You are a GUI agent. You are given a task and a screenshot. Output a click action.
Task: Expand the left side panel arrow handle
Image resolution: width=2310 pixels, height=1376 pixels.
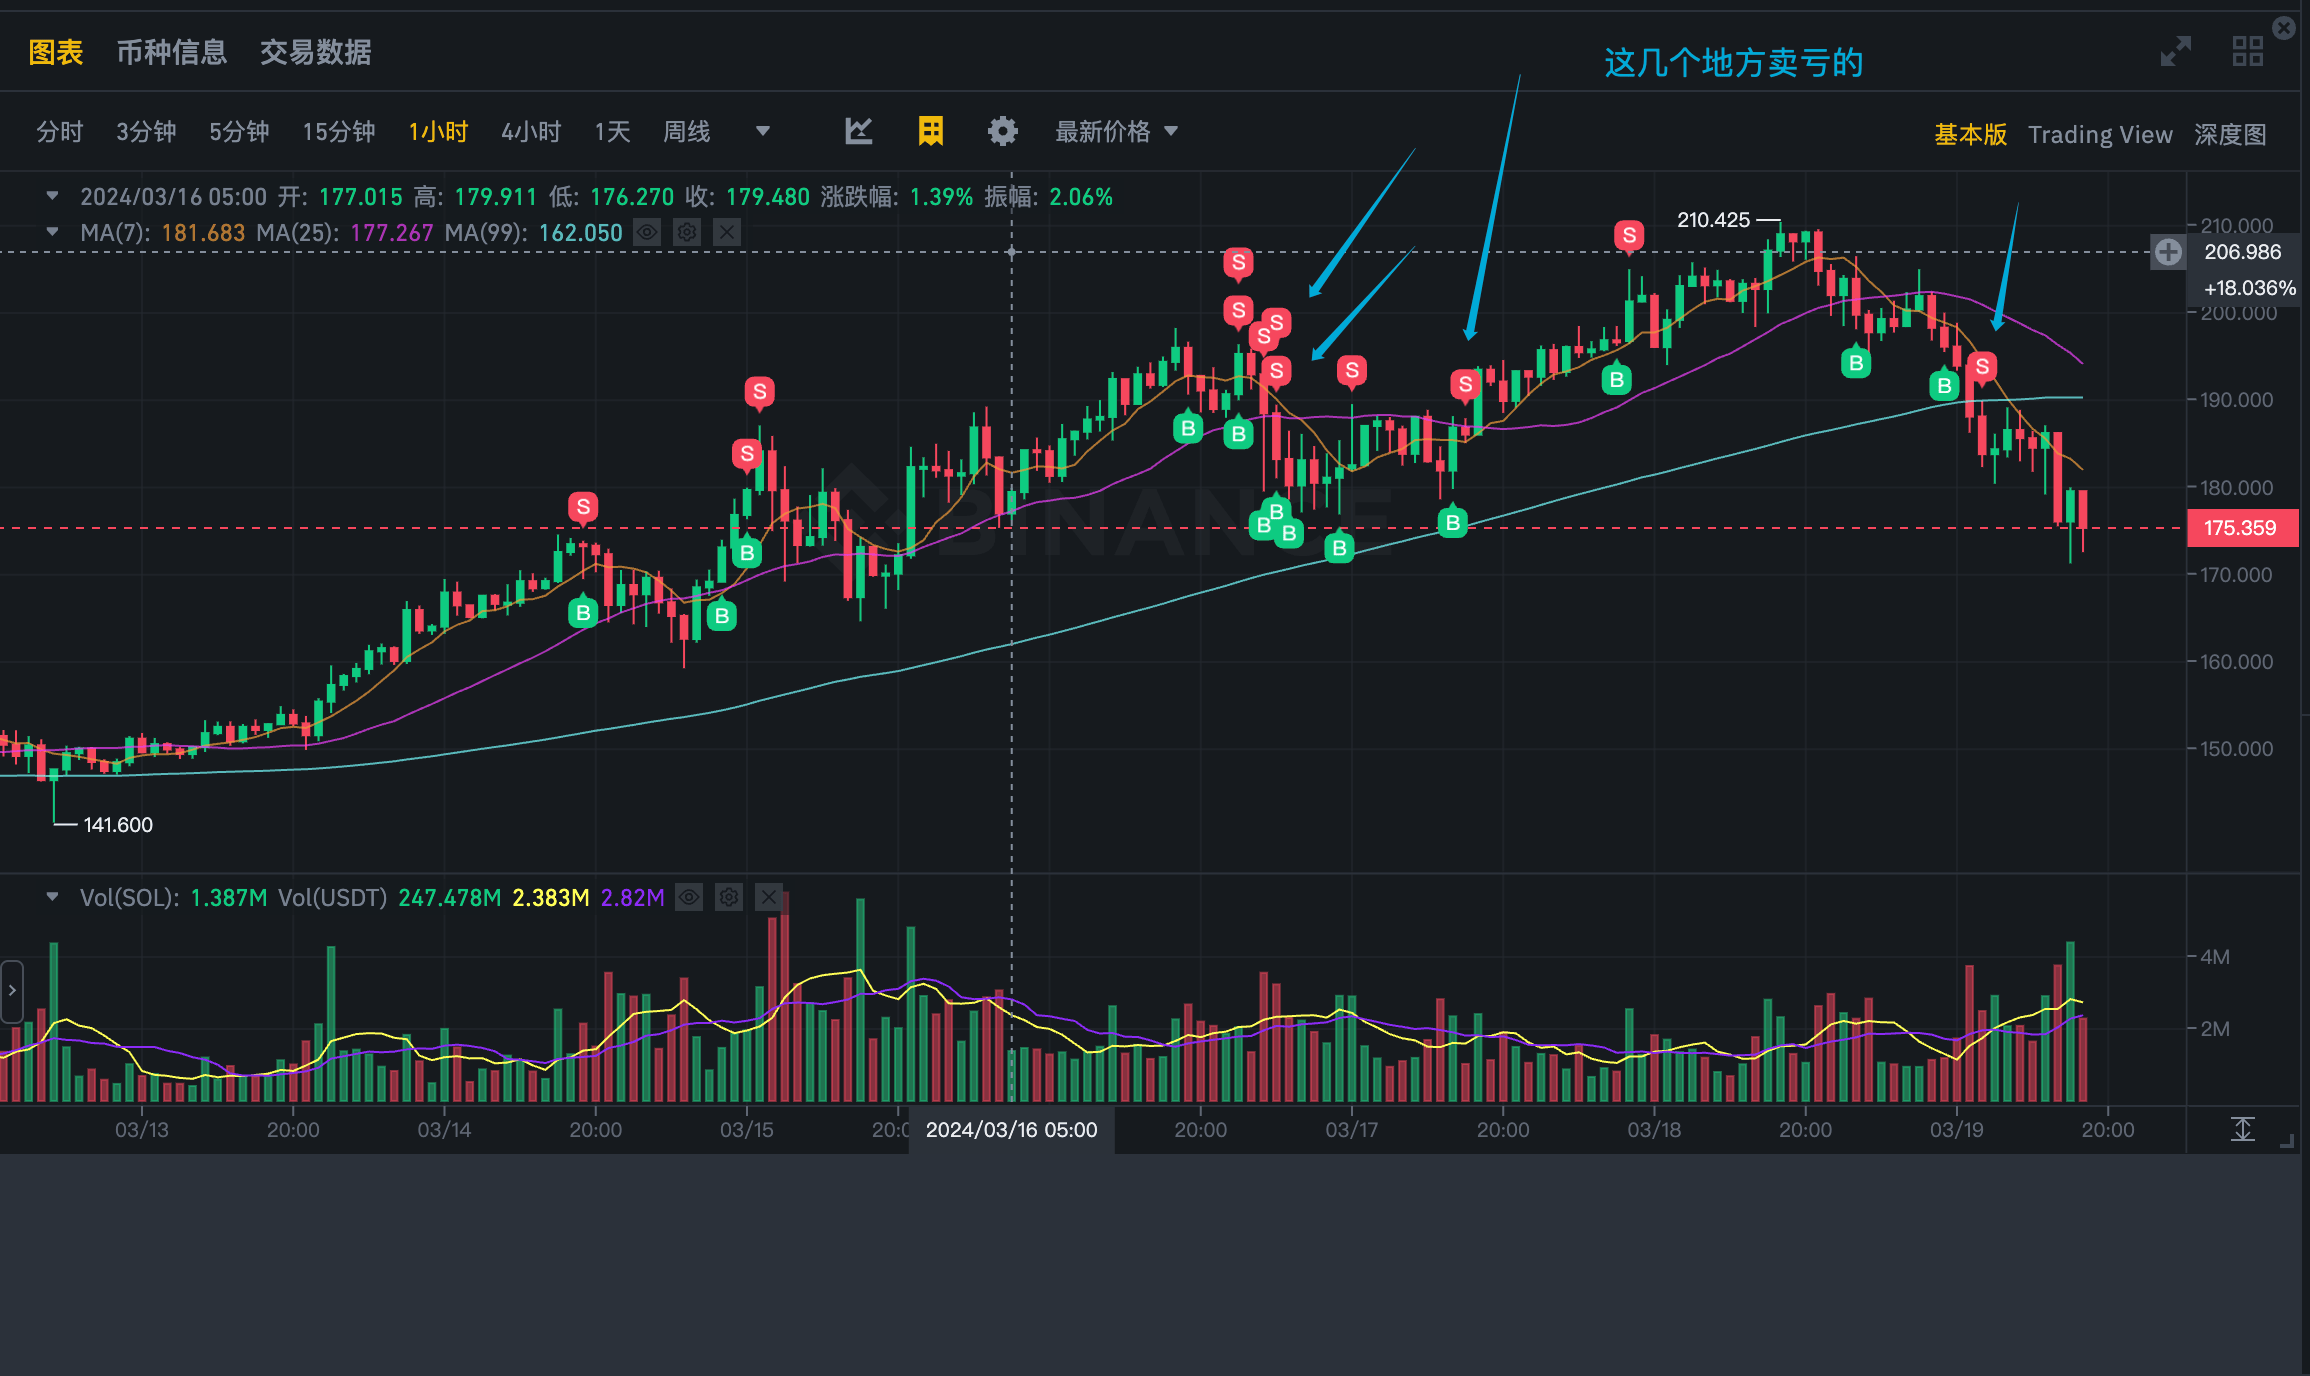coord(12,991)
